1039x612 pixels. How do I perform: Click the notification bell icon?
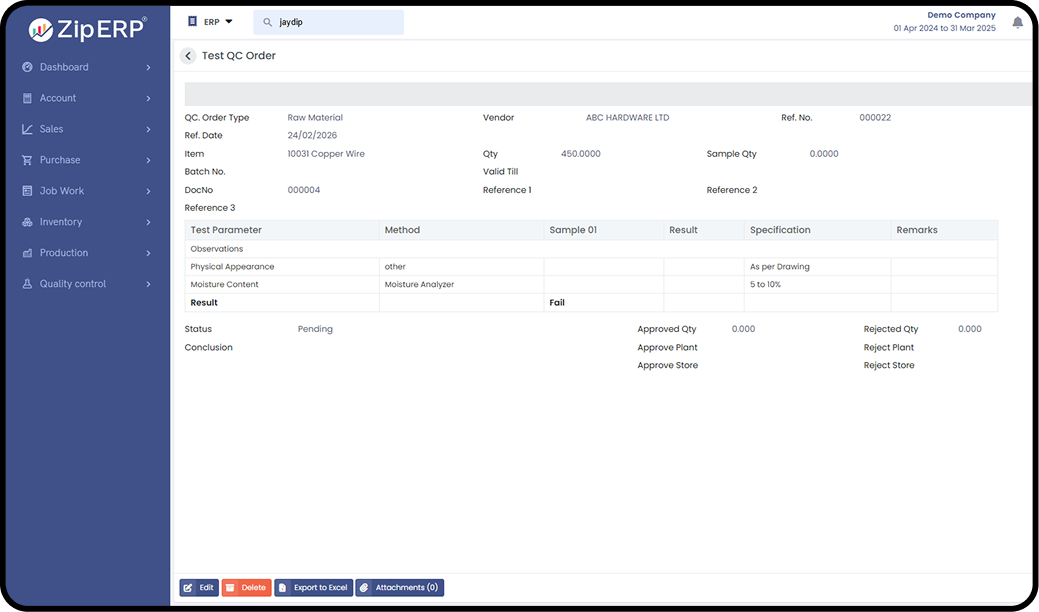click(1017, 22)
